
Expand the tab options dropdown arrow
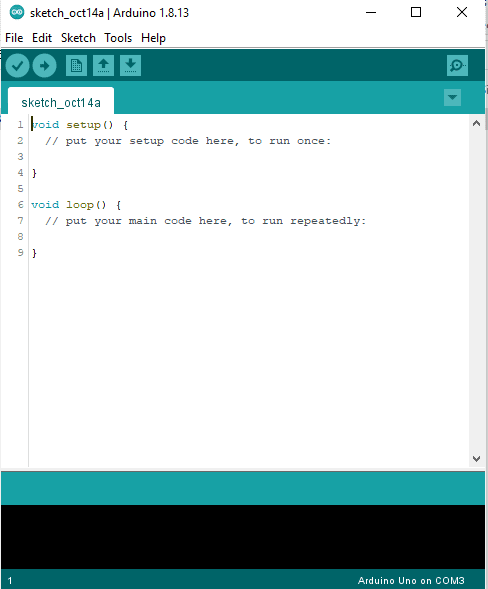452,98
